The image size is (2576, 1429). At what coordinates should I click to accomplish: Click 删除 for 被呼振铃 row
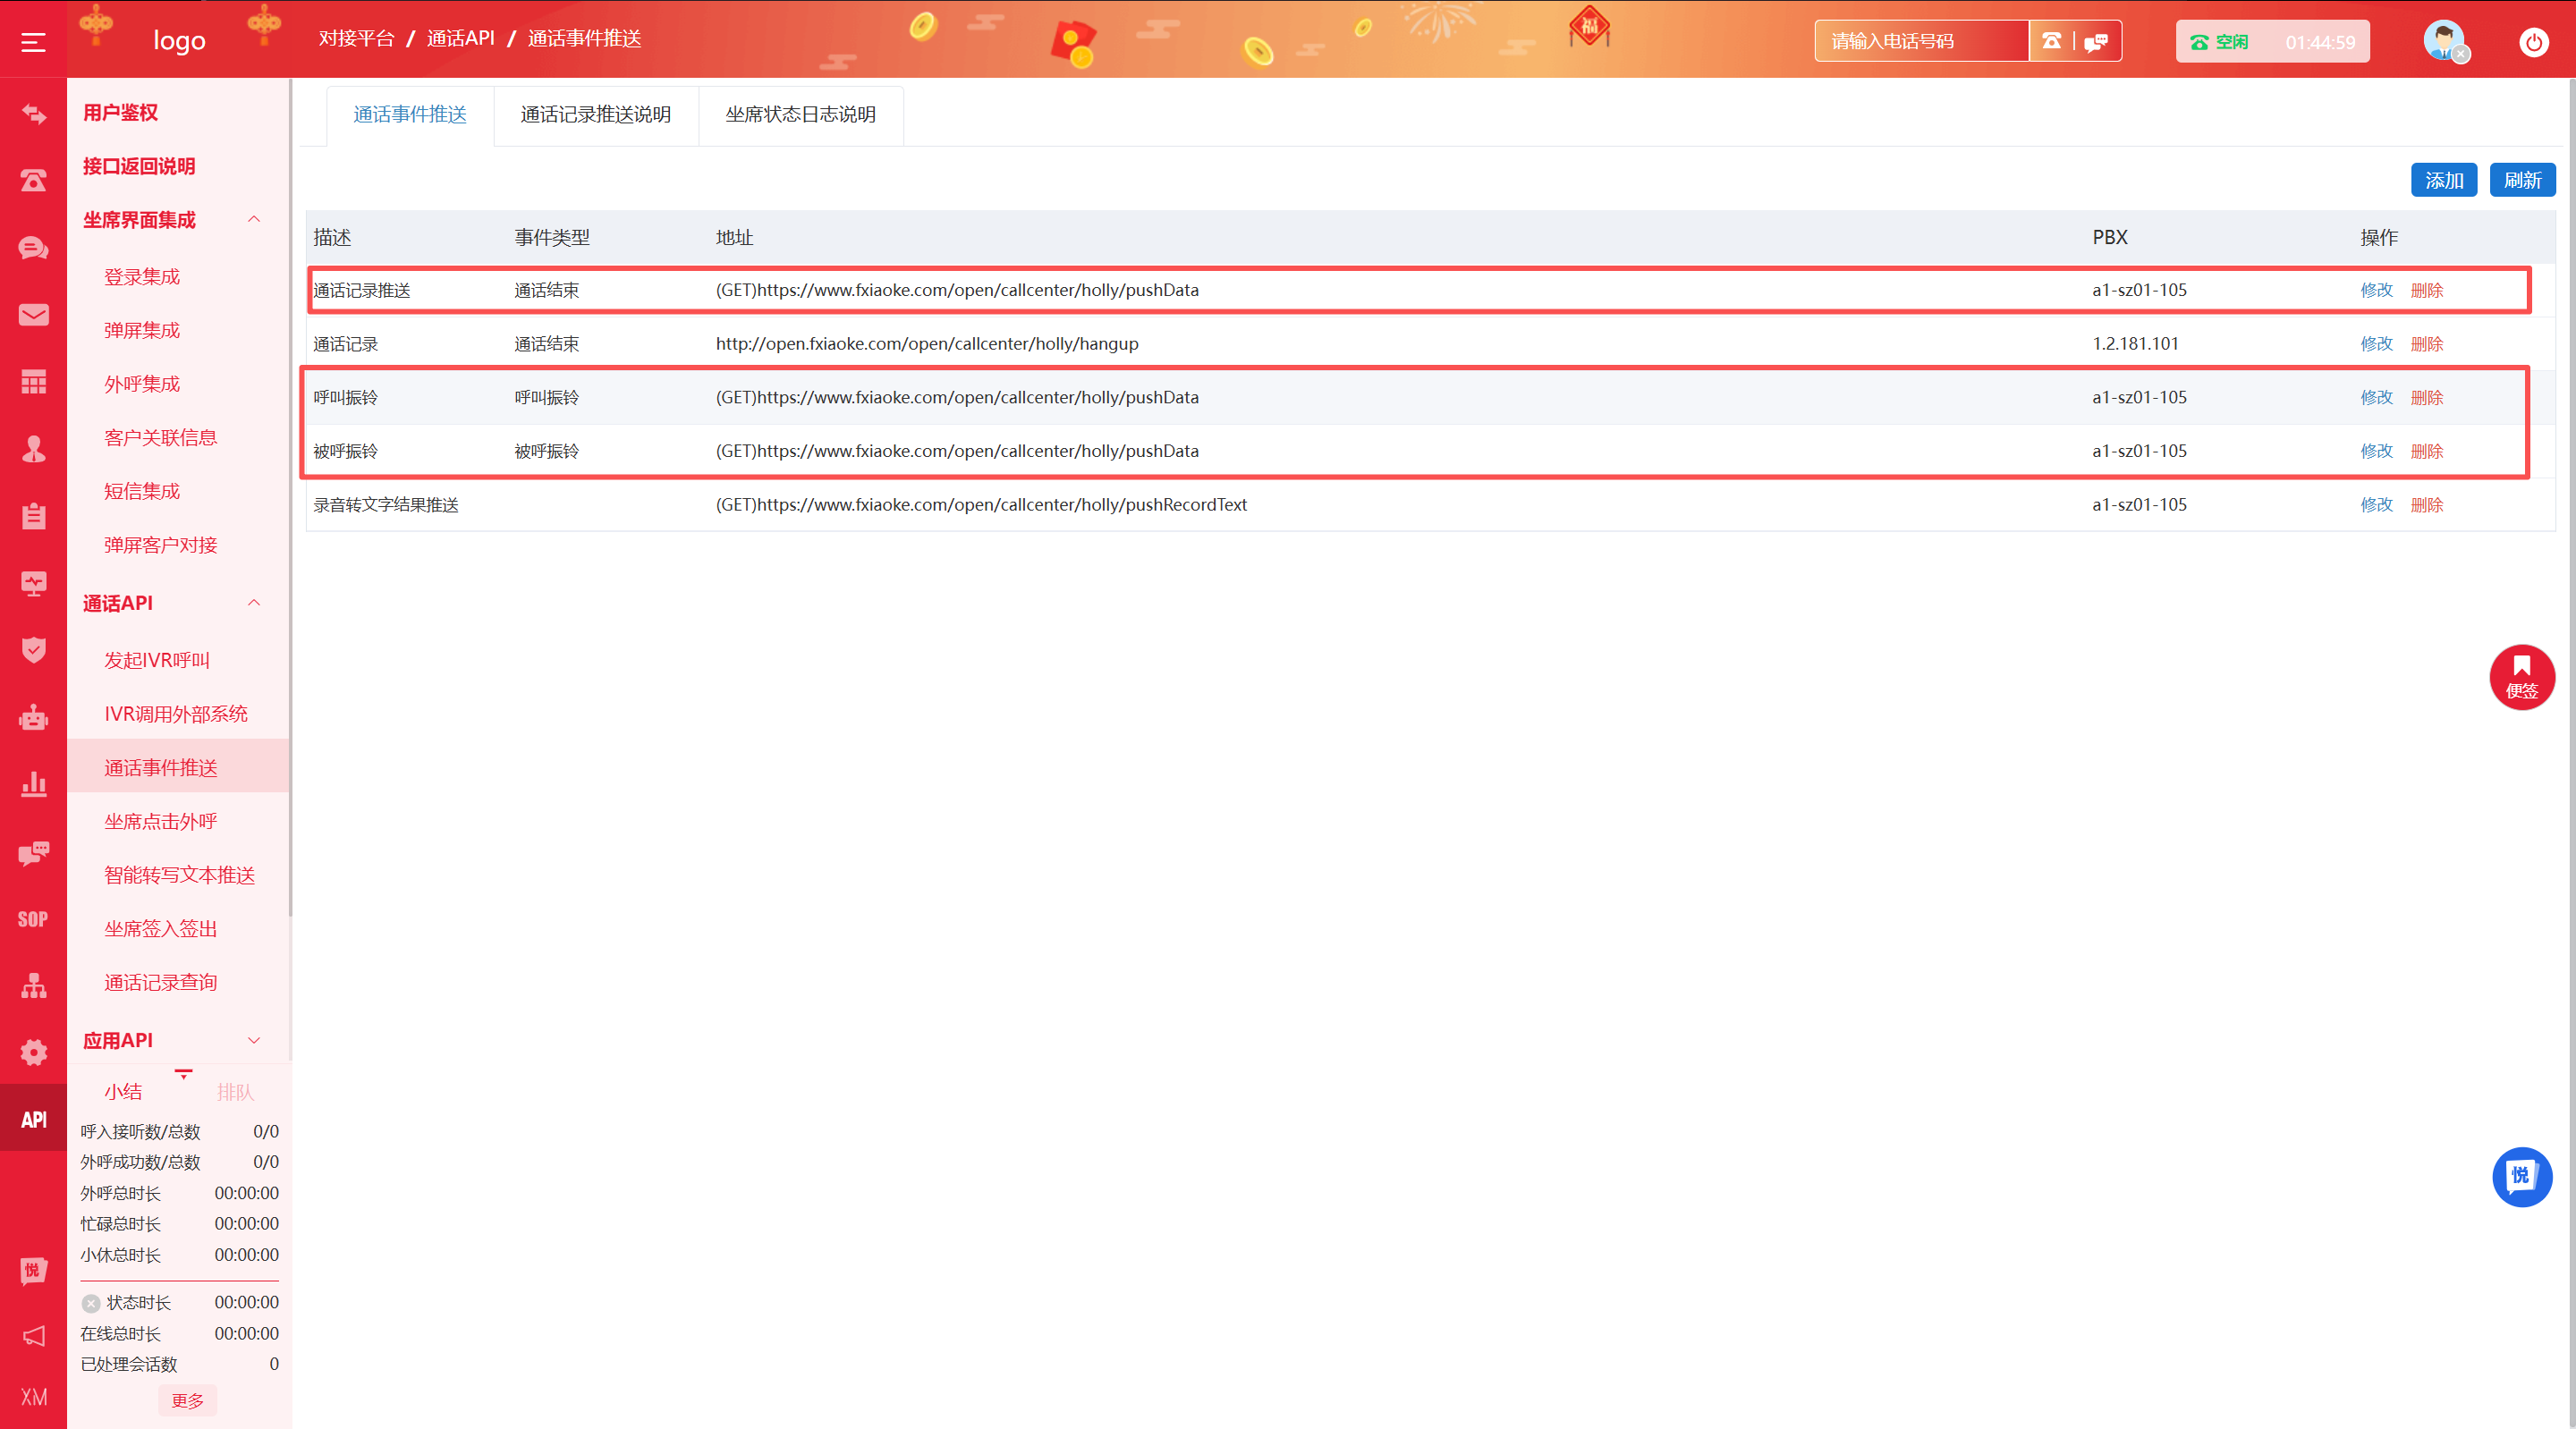[2427, 451]
